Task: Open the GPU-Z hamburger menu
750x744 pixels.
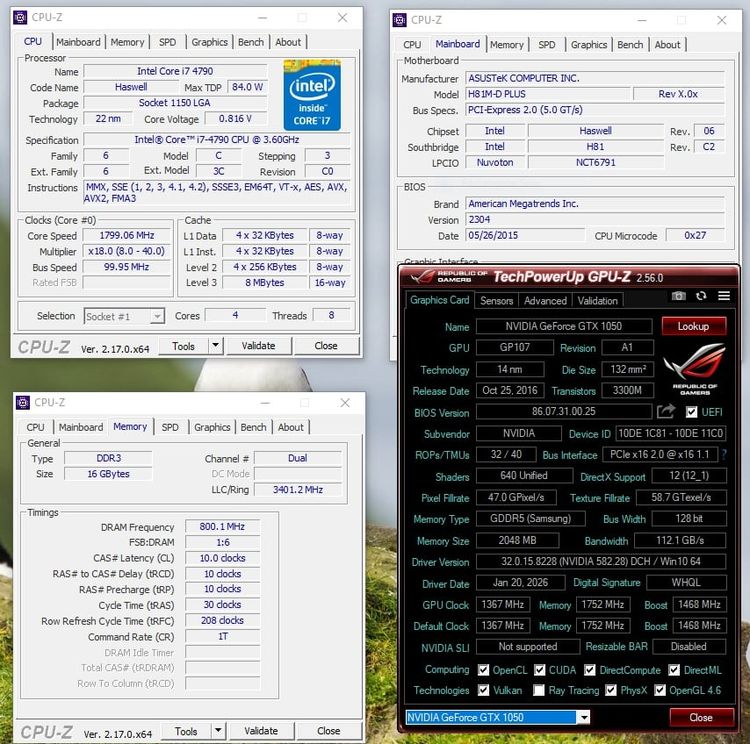Action: pyautogui.click(x=724, y=296)
